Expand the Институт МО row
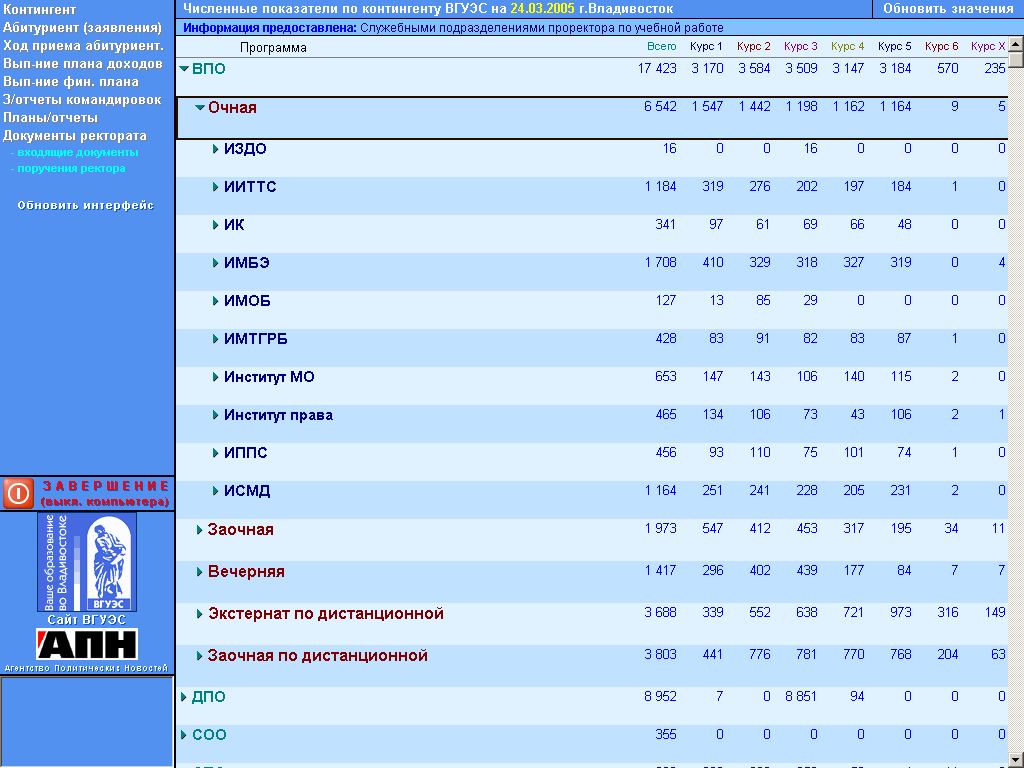Image resolution: width=1024 pixels, height=768 pixels. coord(216,377)
